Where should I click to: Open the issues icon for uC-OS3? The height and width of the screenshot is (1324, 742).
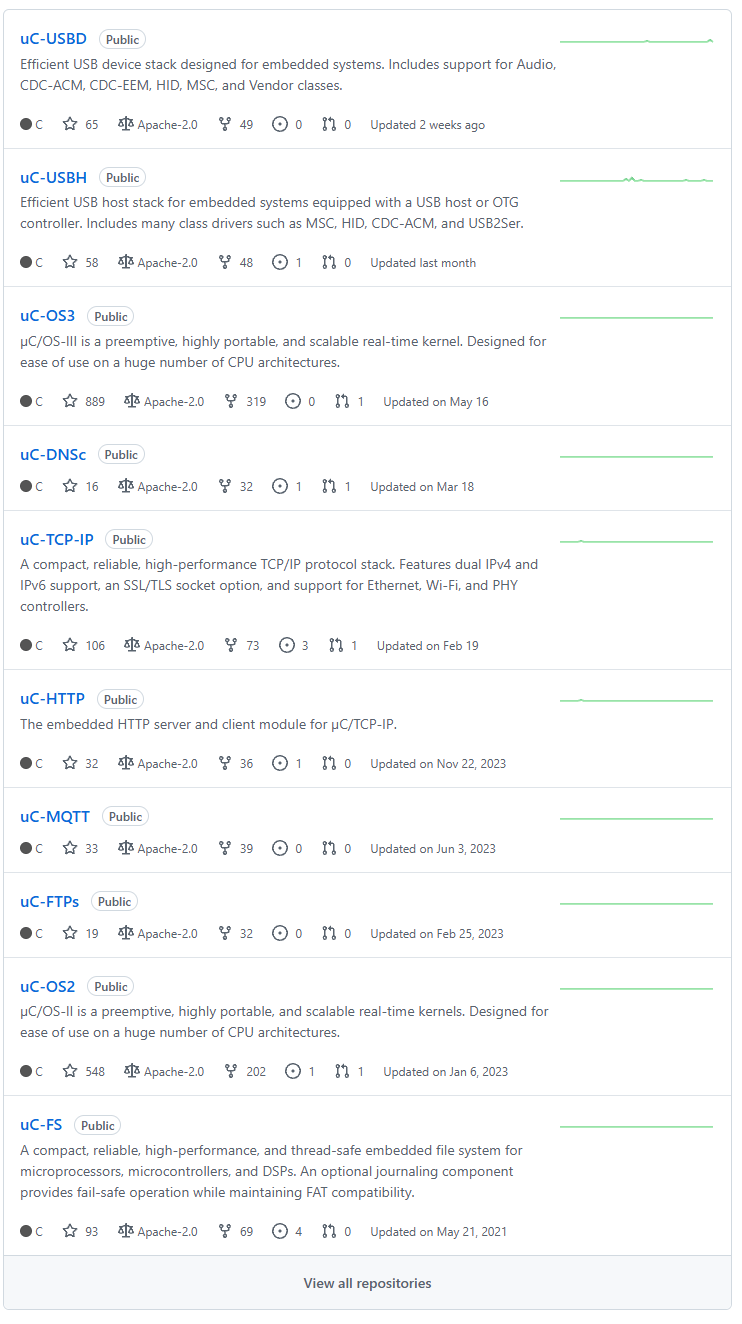[x=293, y=402]
